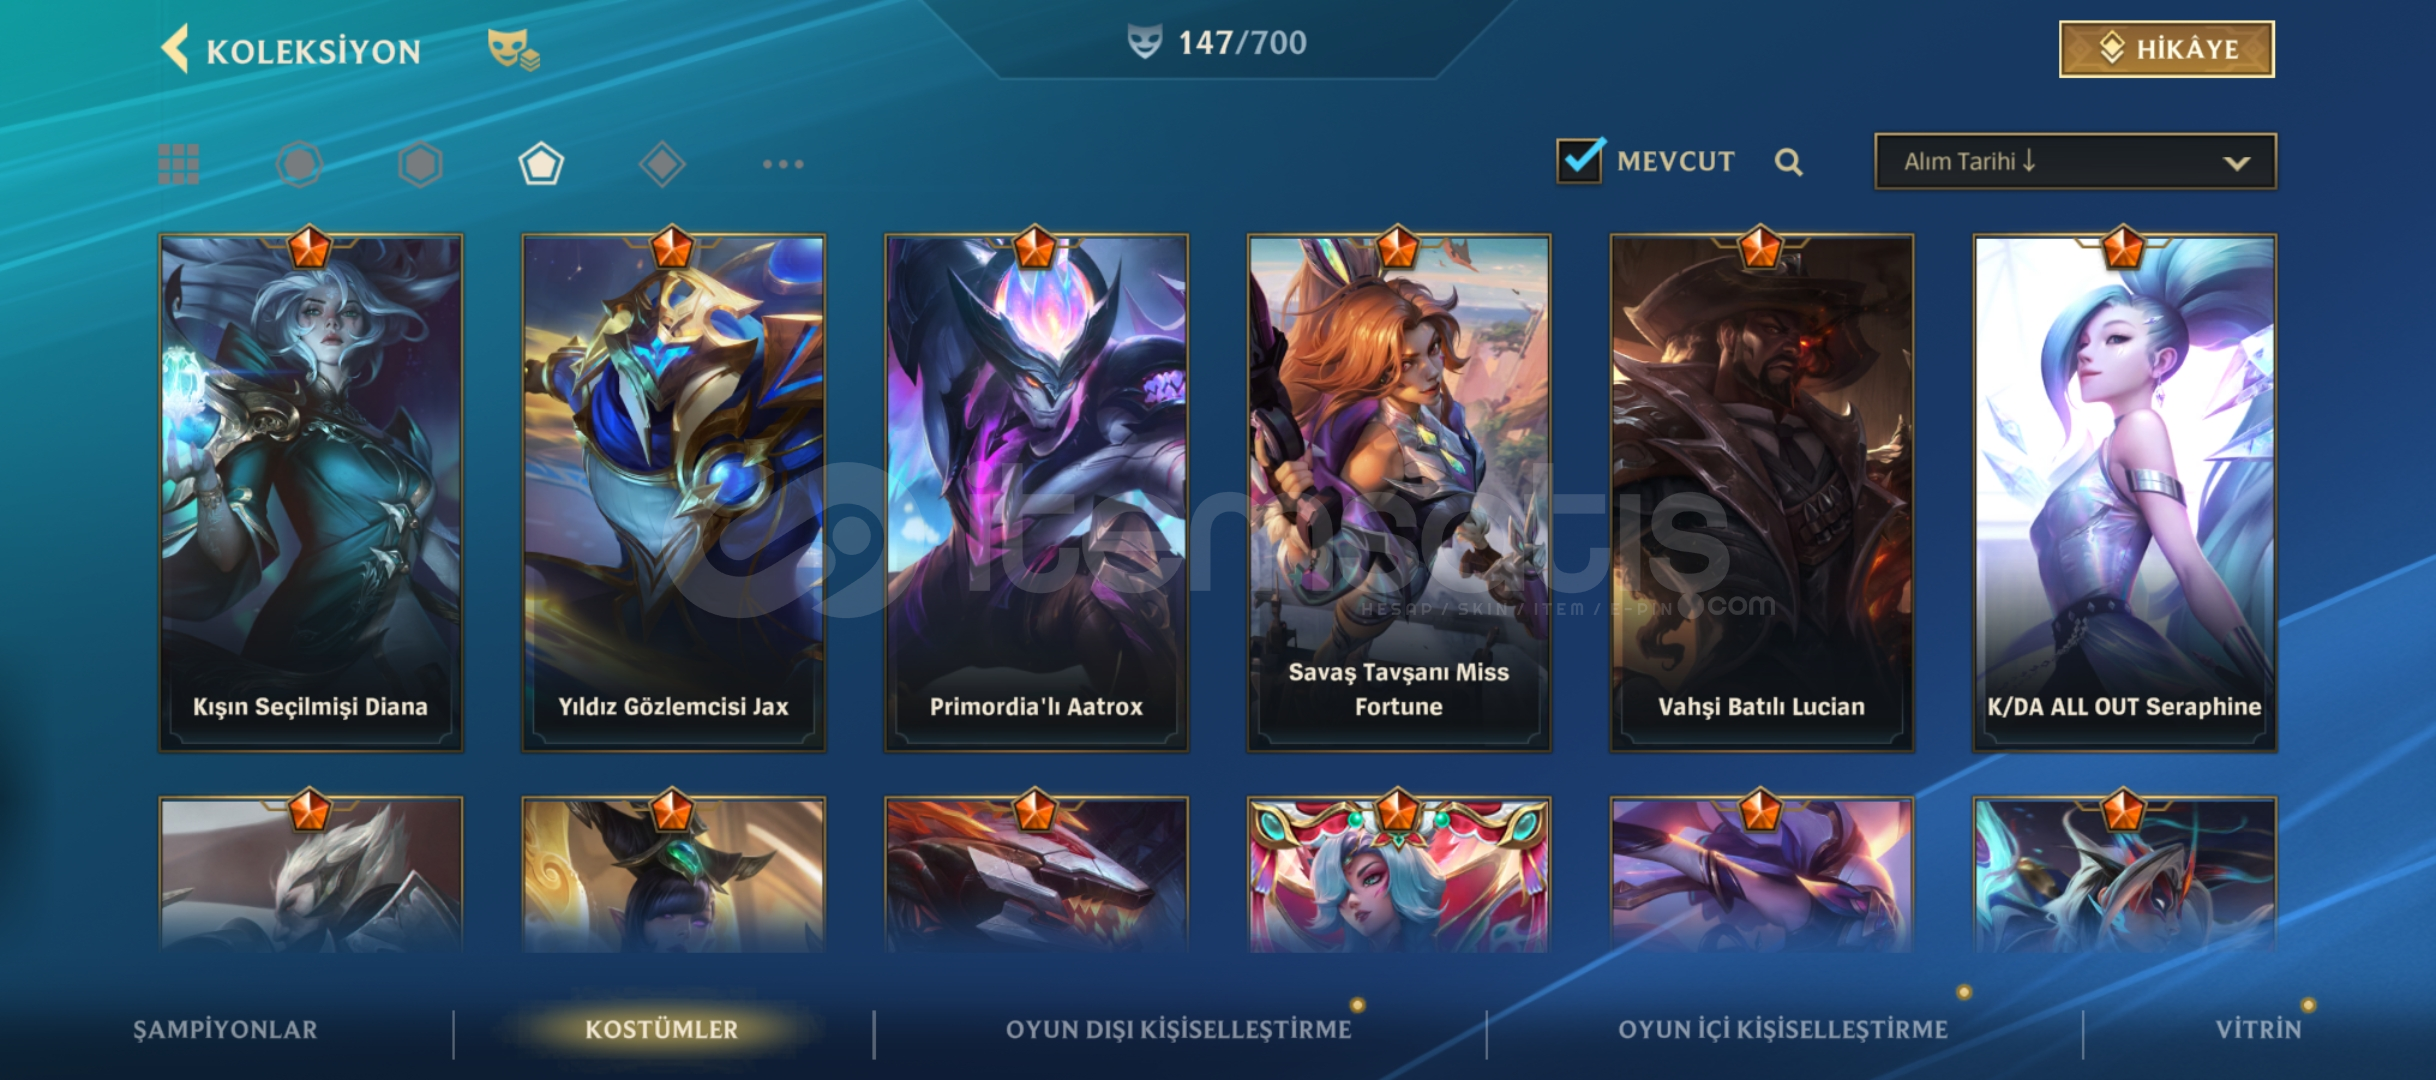
Task: Switch to the Şampiyonlar tab
Action: coord(225,1029)
